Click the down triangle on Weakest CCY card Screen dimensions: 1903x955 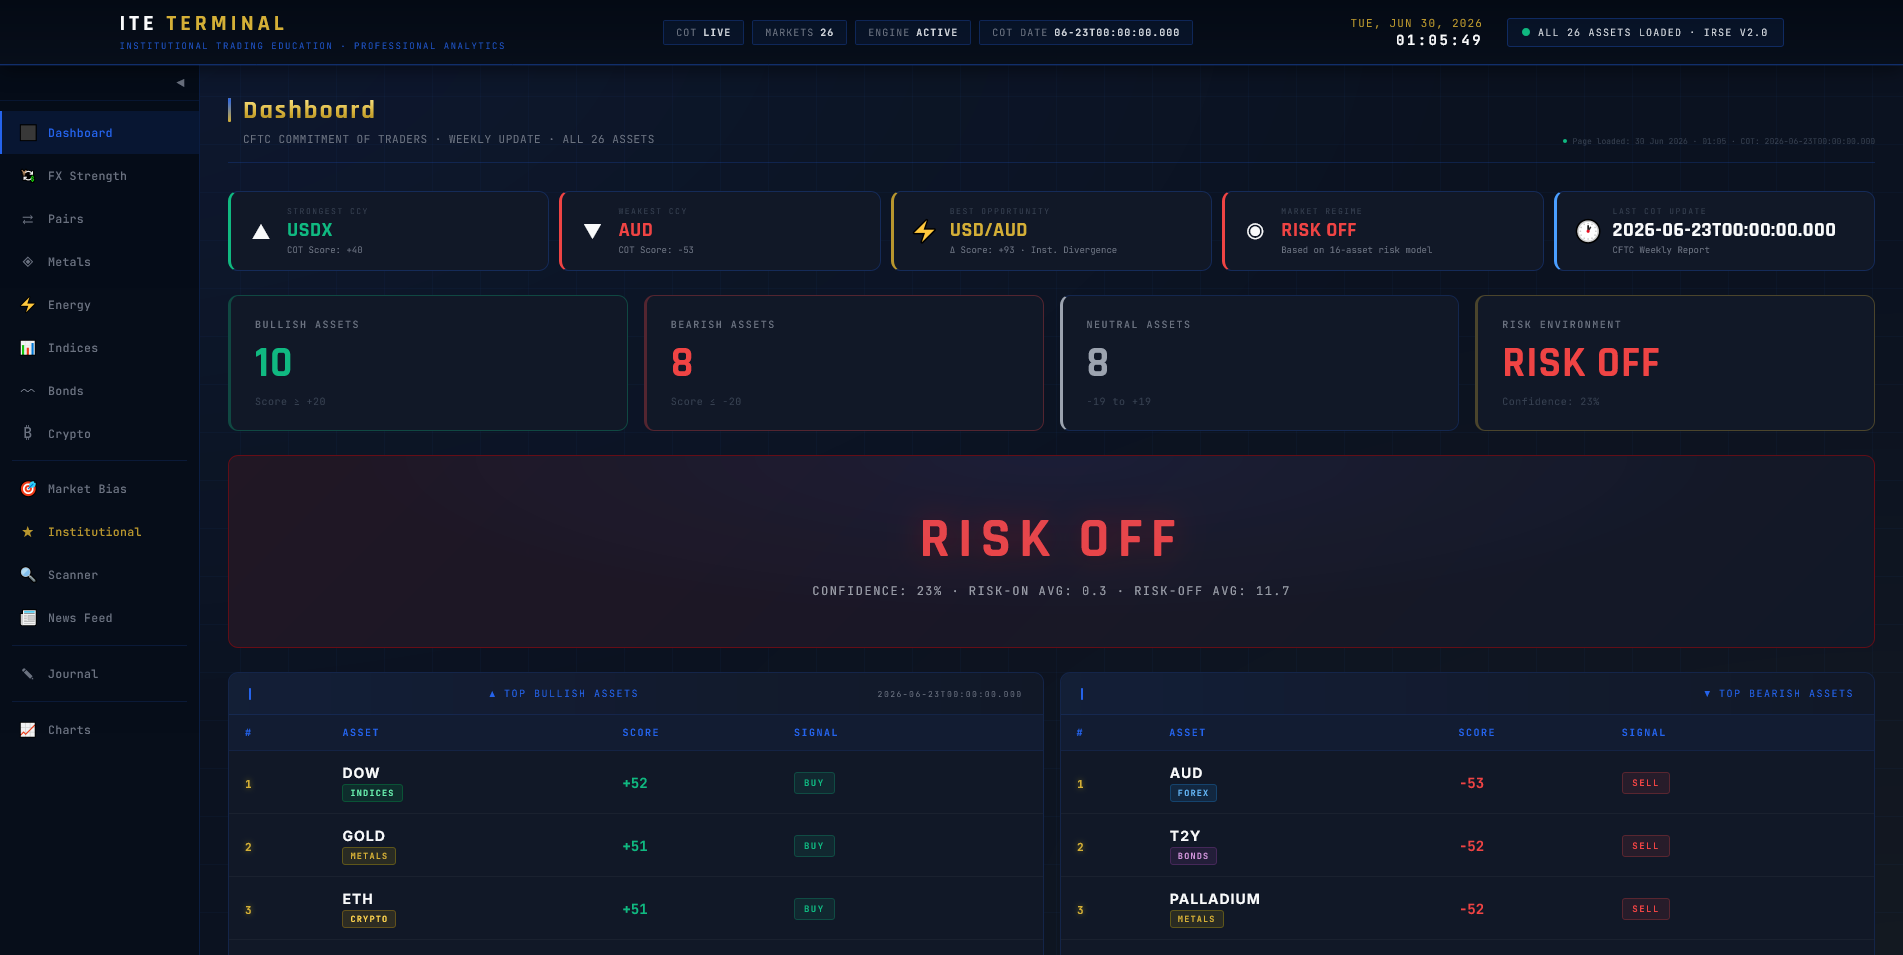(592, 231)
